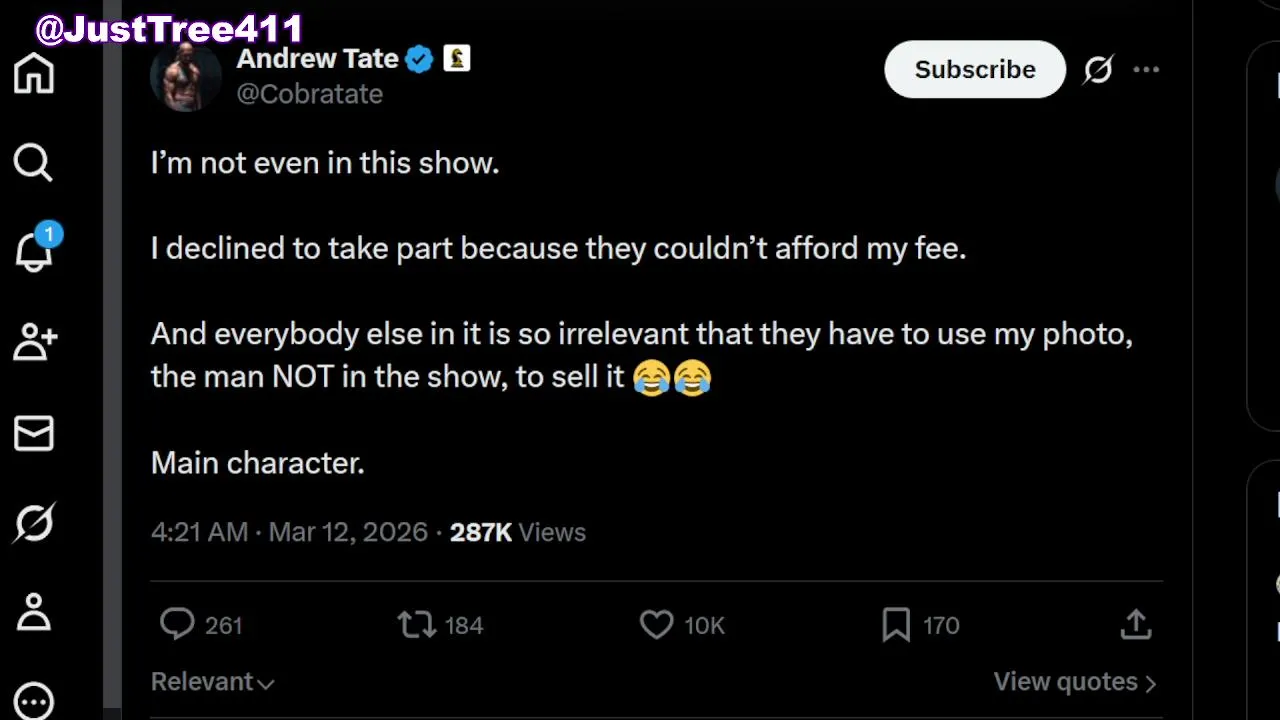The height and width of the screenshot is (720, 1280).
Task: Click the Subscribe button
Action: point(975,70)
